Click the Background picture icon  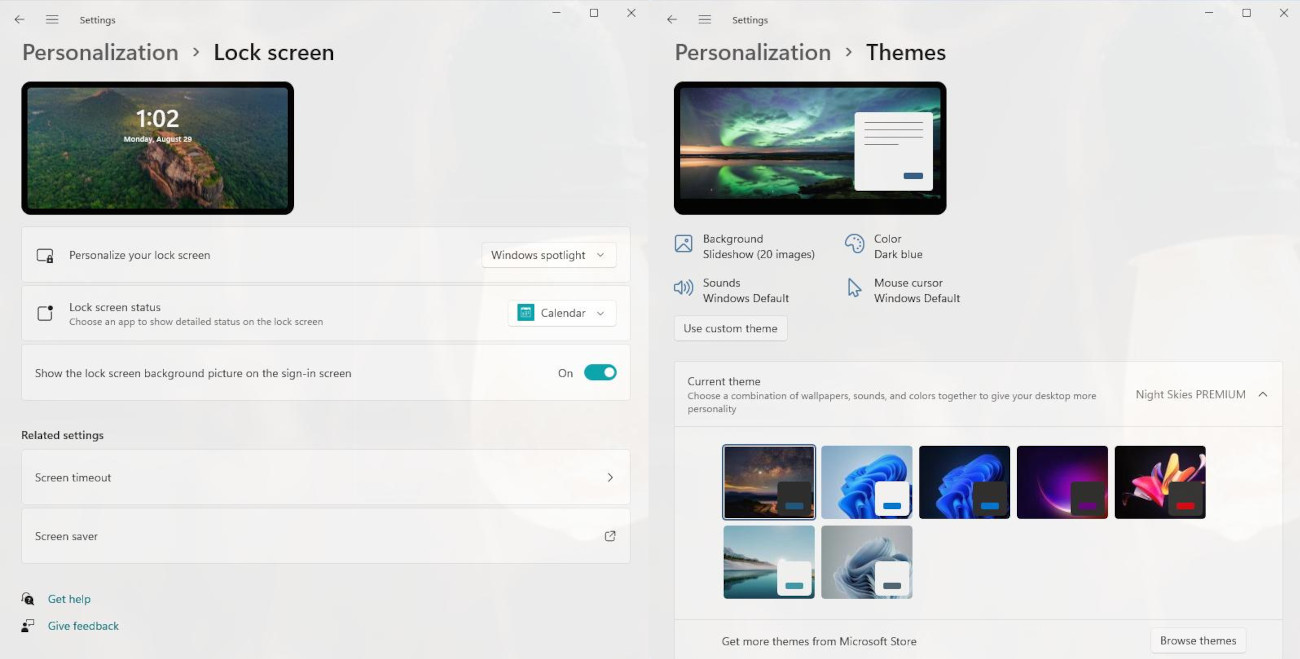coord(683,244)
